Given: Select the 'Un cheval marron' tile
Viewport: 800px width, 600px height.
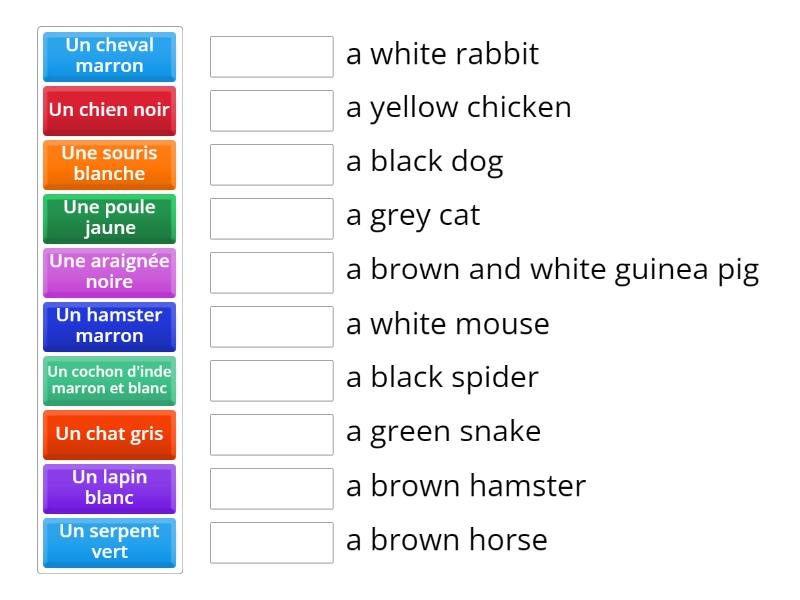Looking at the screenshot, I should 109,57.
